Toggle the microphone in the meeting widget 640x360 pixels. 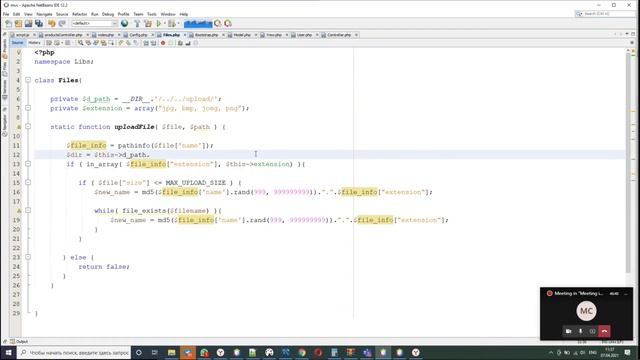580,331
